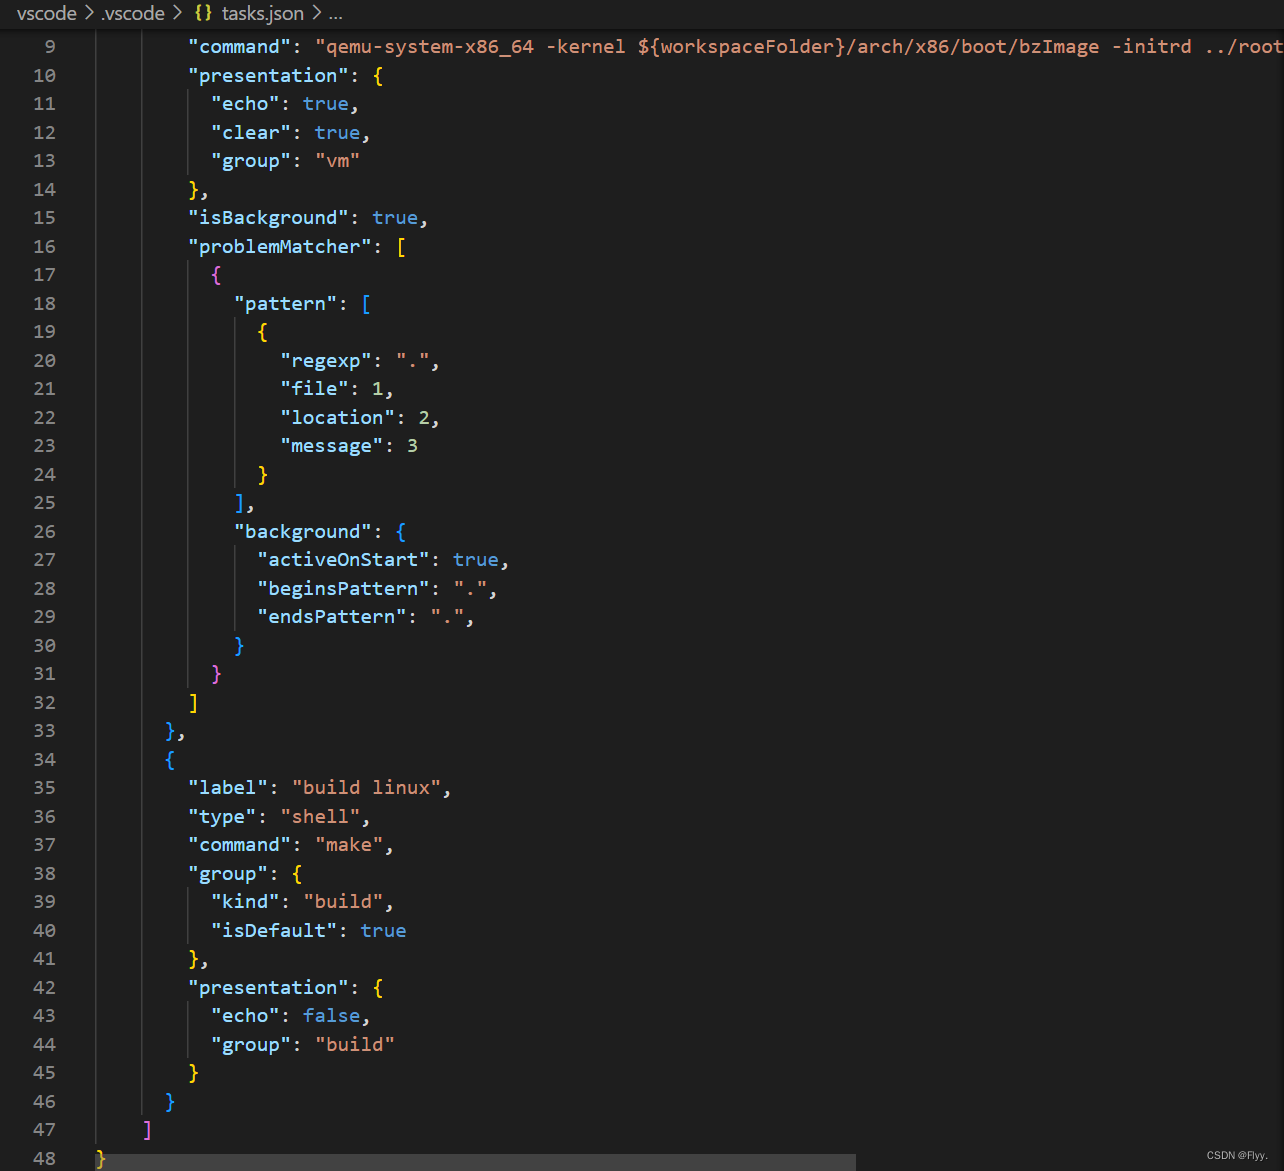Open the vscode breadcrumb folder

[47, 14]
